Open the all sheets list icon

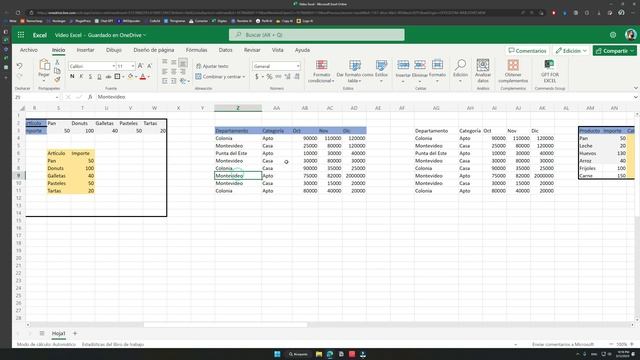42,333
